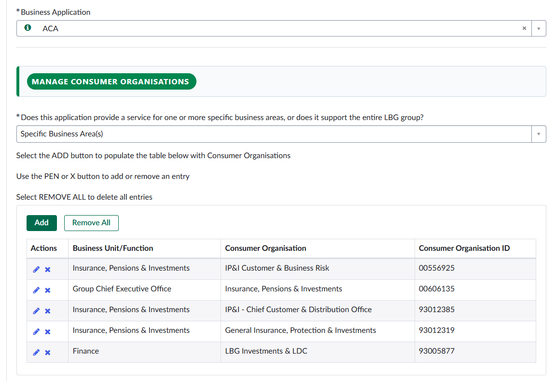Edit the IP&I Customer & Business Risk row
Viewport: 556px width, 381px height.
click(x=36, y=269)
